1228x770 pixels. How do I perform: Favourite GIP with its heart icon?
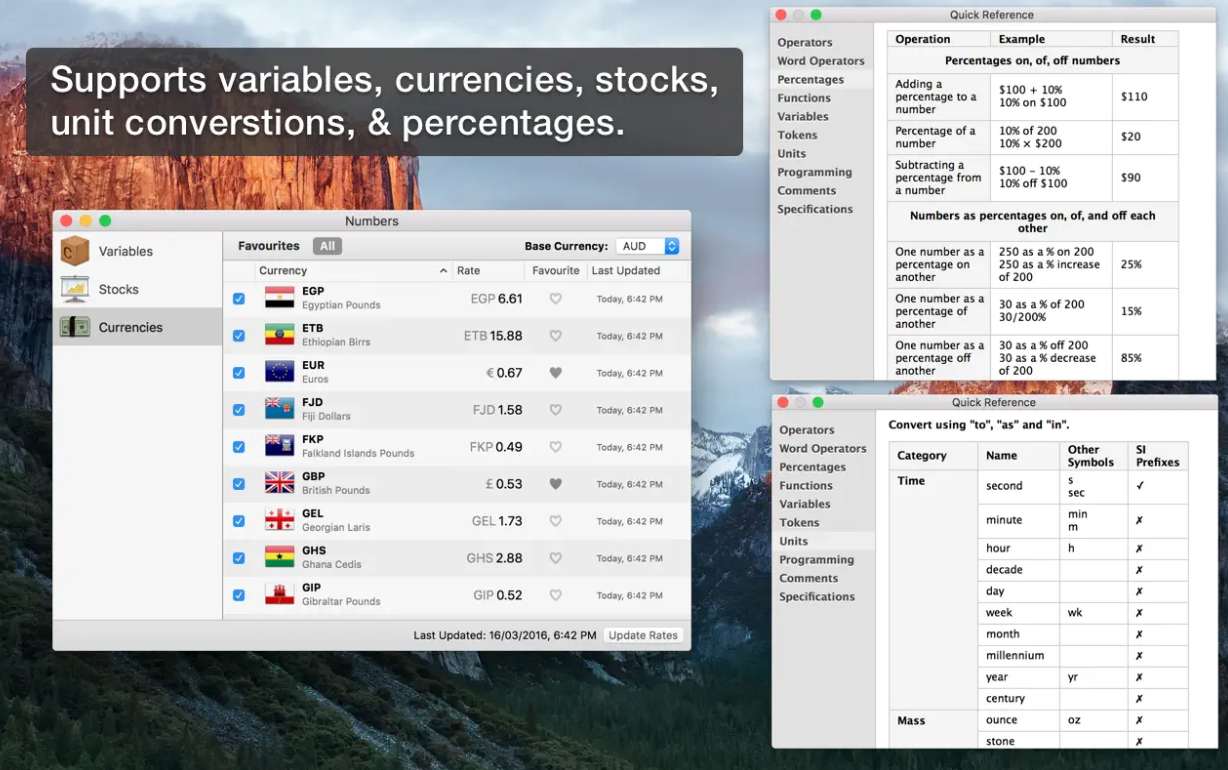(556, 595)
